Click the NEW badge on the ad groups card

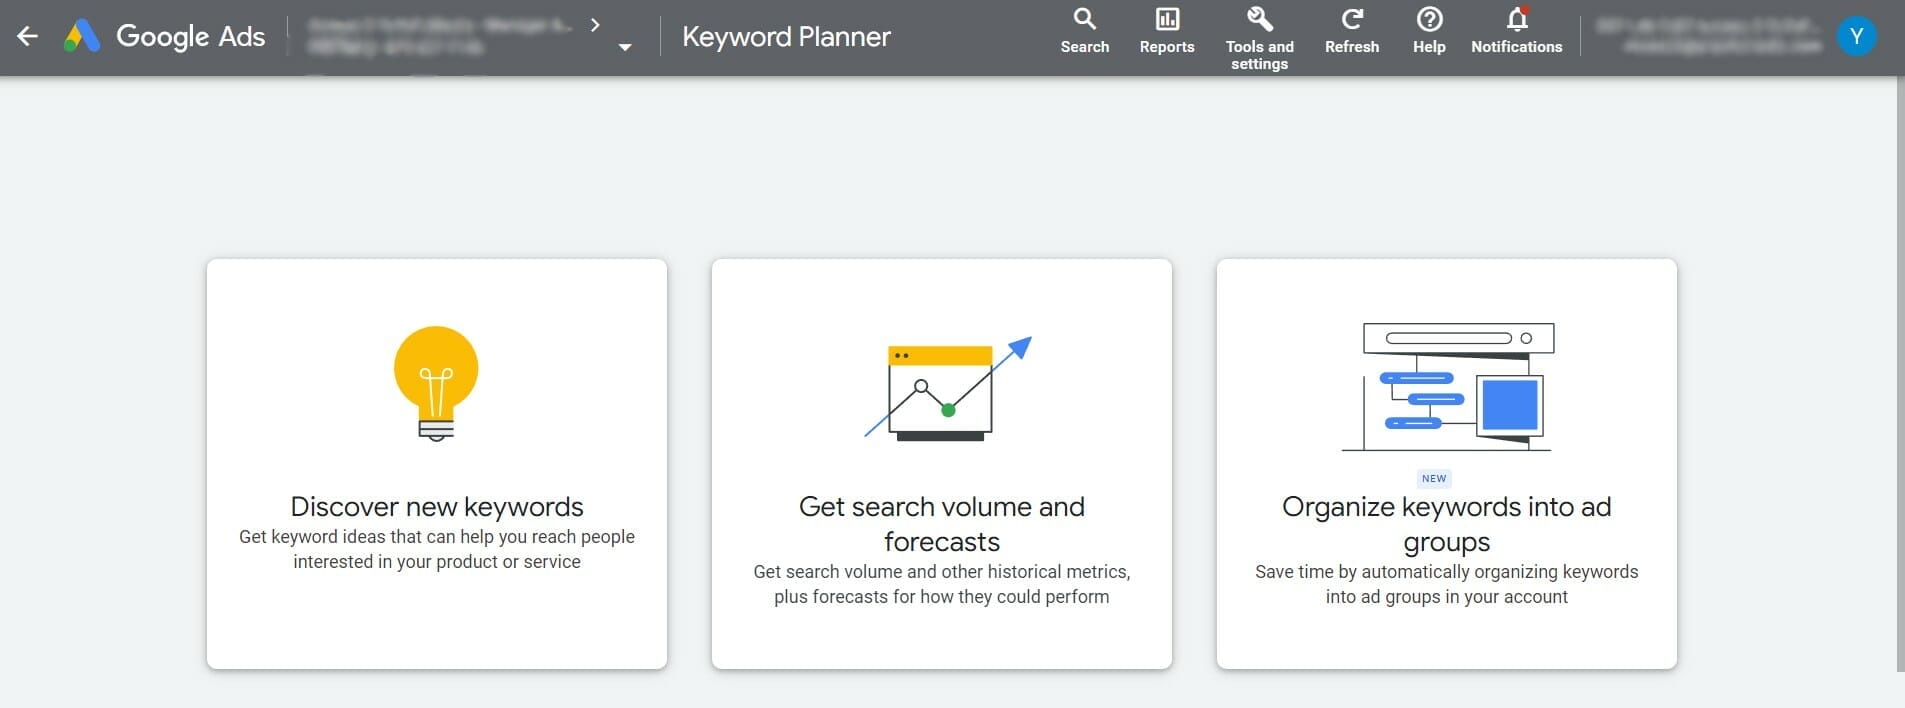(x=1434, y=478)
